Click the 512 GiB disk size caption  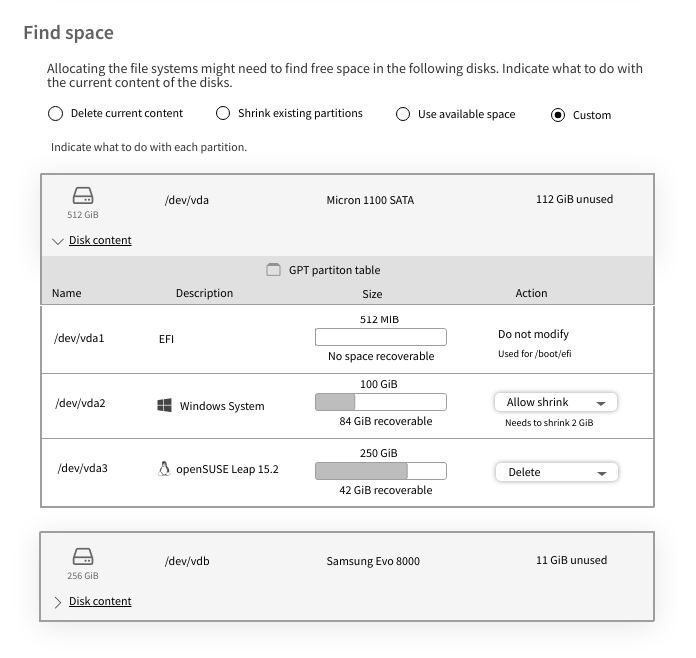coord(83,215)
